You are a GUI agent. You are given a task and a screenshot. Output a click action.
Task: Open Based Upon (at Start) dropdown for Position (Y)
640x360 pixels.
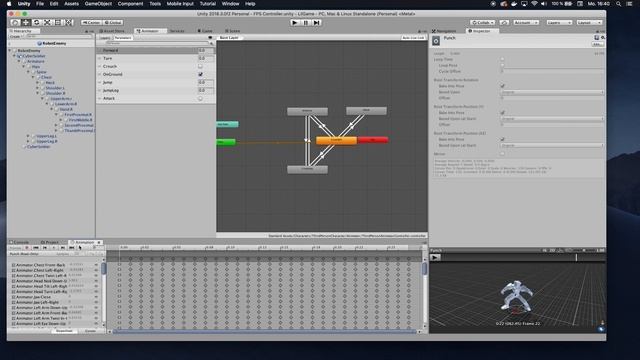pyautogui.click(x=552, y=119)
